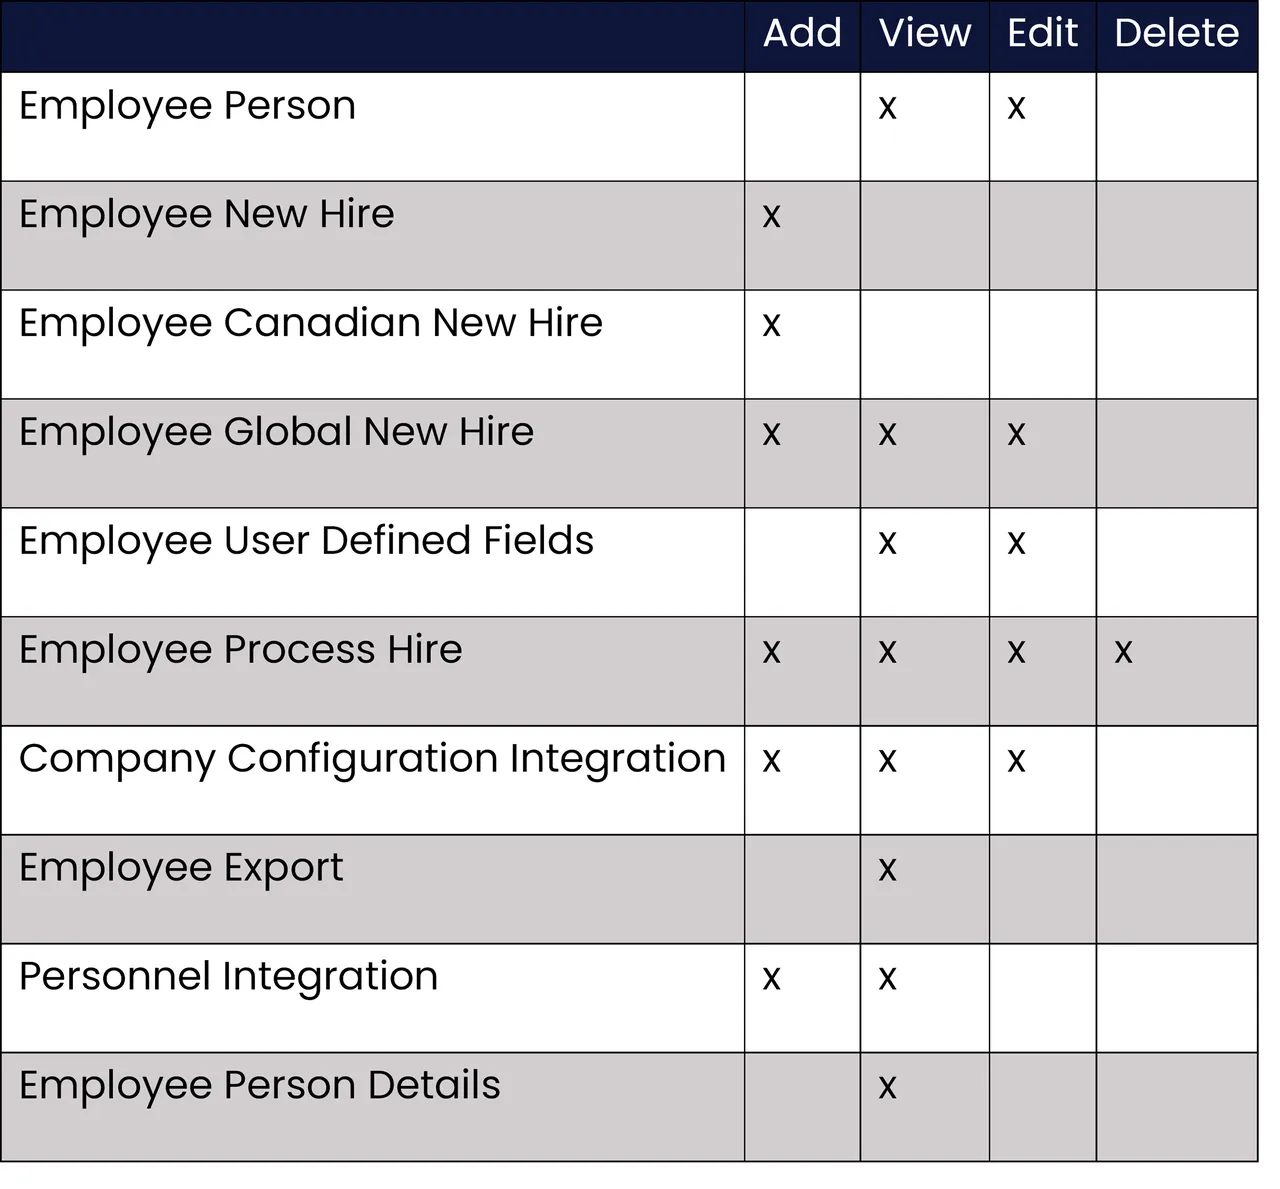Click Add x mark for Employee New Hire
Screen dimensions: 1280x1189
click(x=771, y=217)
